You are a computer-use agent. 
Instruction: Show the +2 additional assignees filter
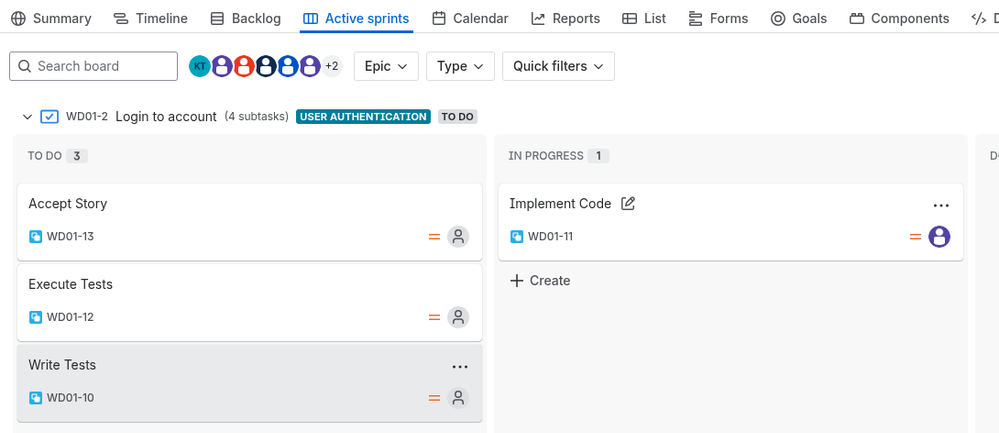[332, 66]
